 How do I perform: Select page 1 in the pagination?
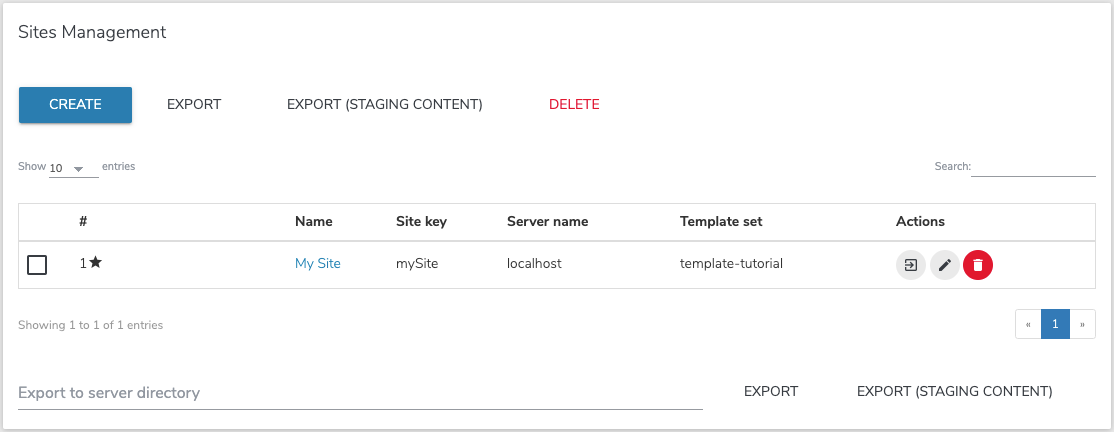(1055, 324)
